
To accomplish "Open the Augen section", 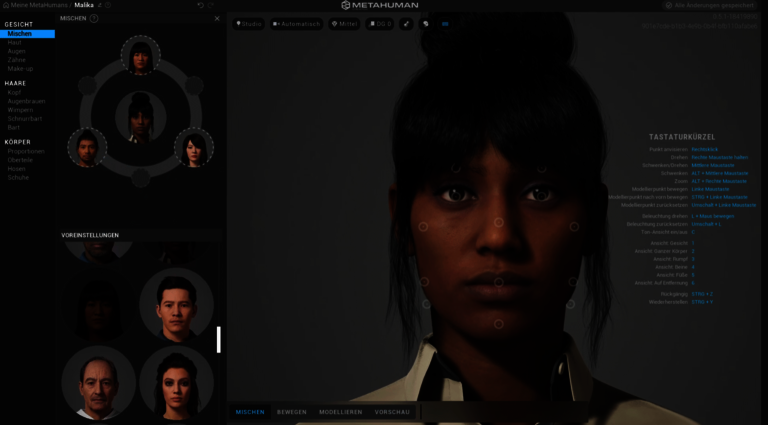I will 17,51.
